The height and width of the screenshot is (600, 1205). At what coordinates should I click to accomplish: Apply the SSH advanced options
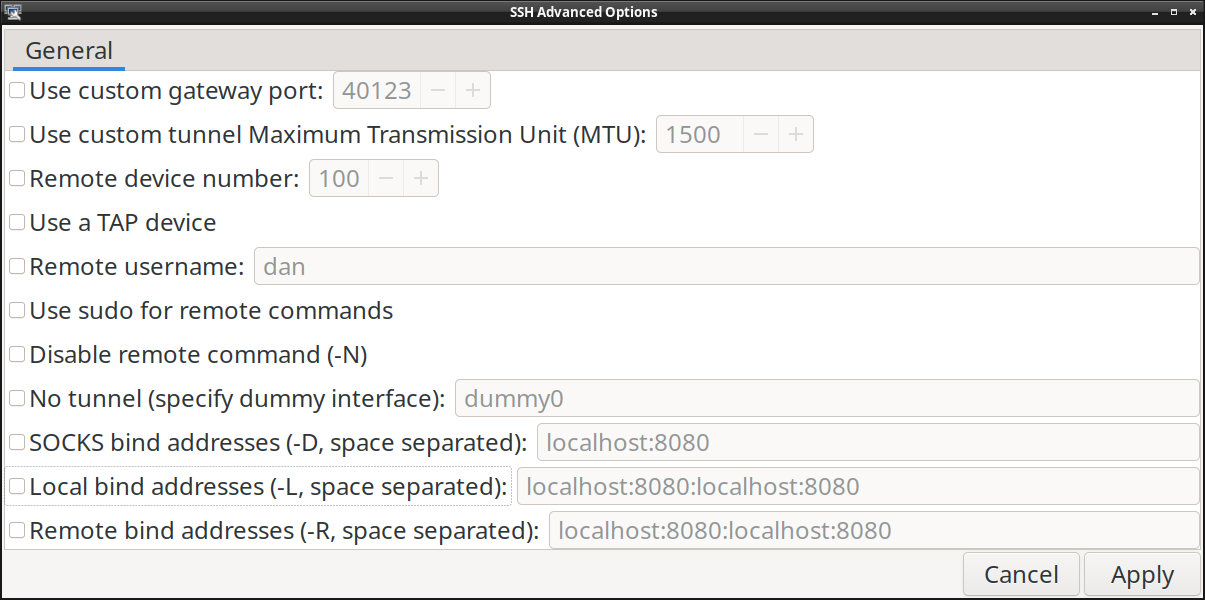(1142, 575)
